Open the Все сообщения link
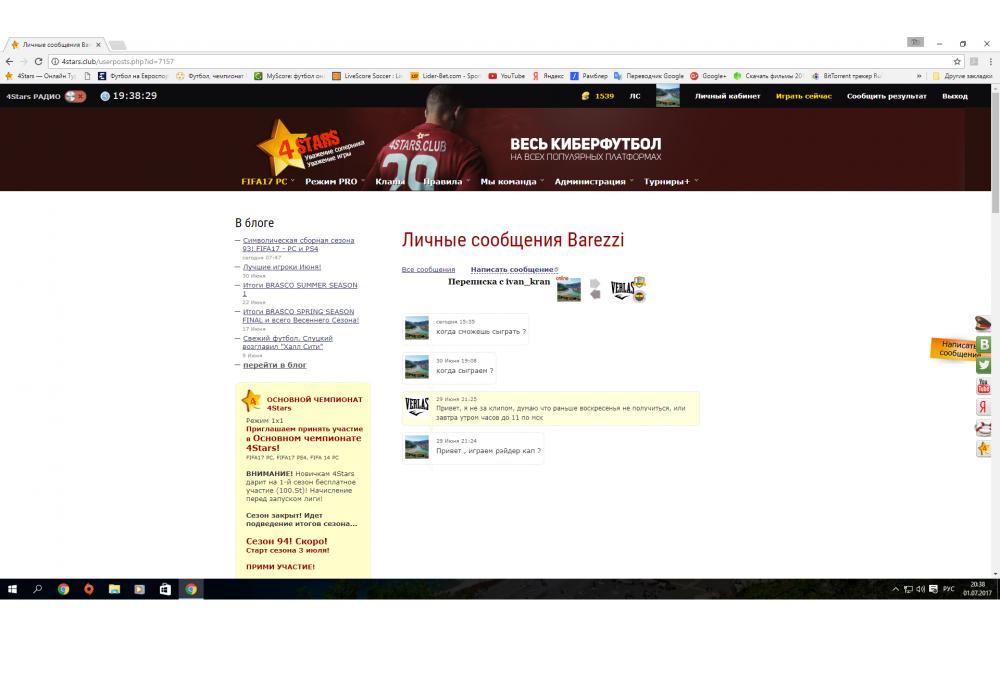 [428, 270]
